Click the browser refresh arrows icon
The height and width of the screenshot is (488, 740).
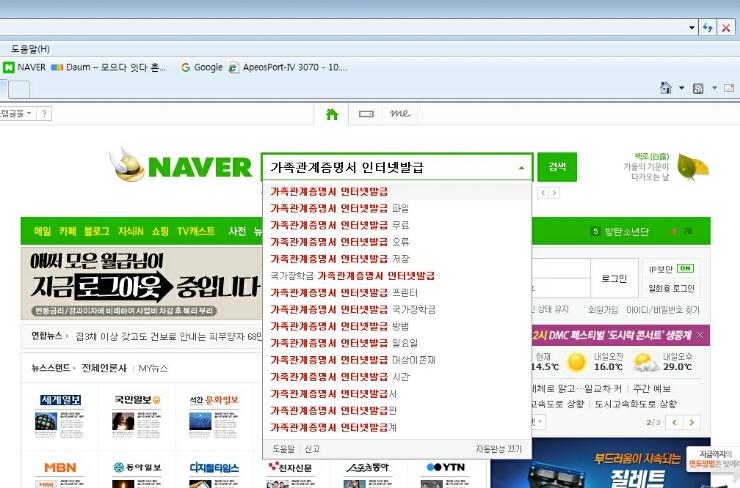[707, 28]
